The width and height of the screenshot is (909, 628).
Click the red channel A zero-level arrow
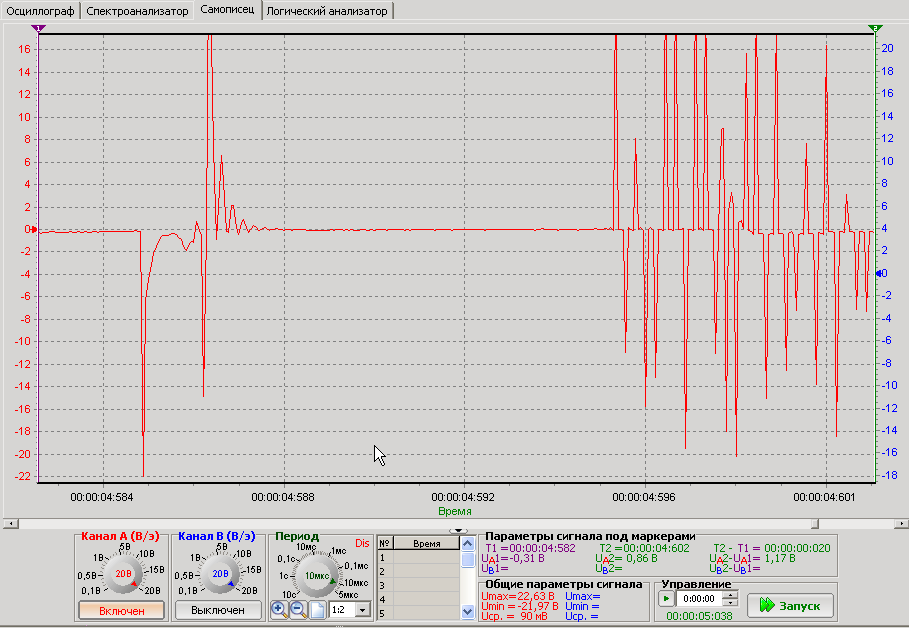coord(34,230)
